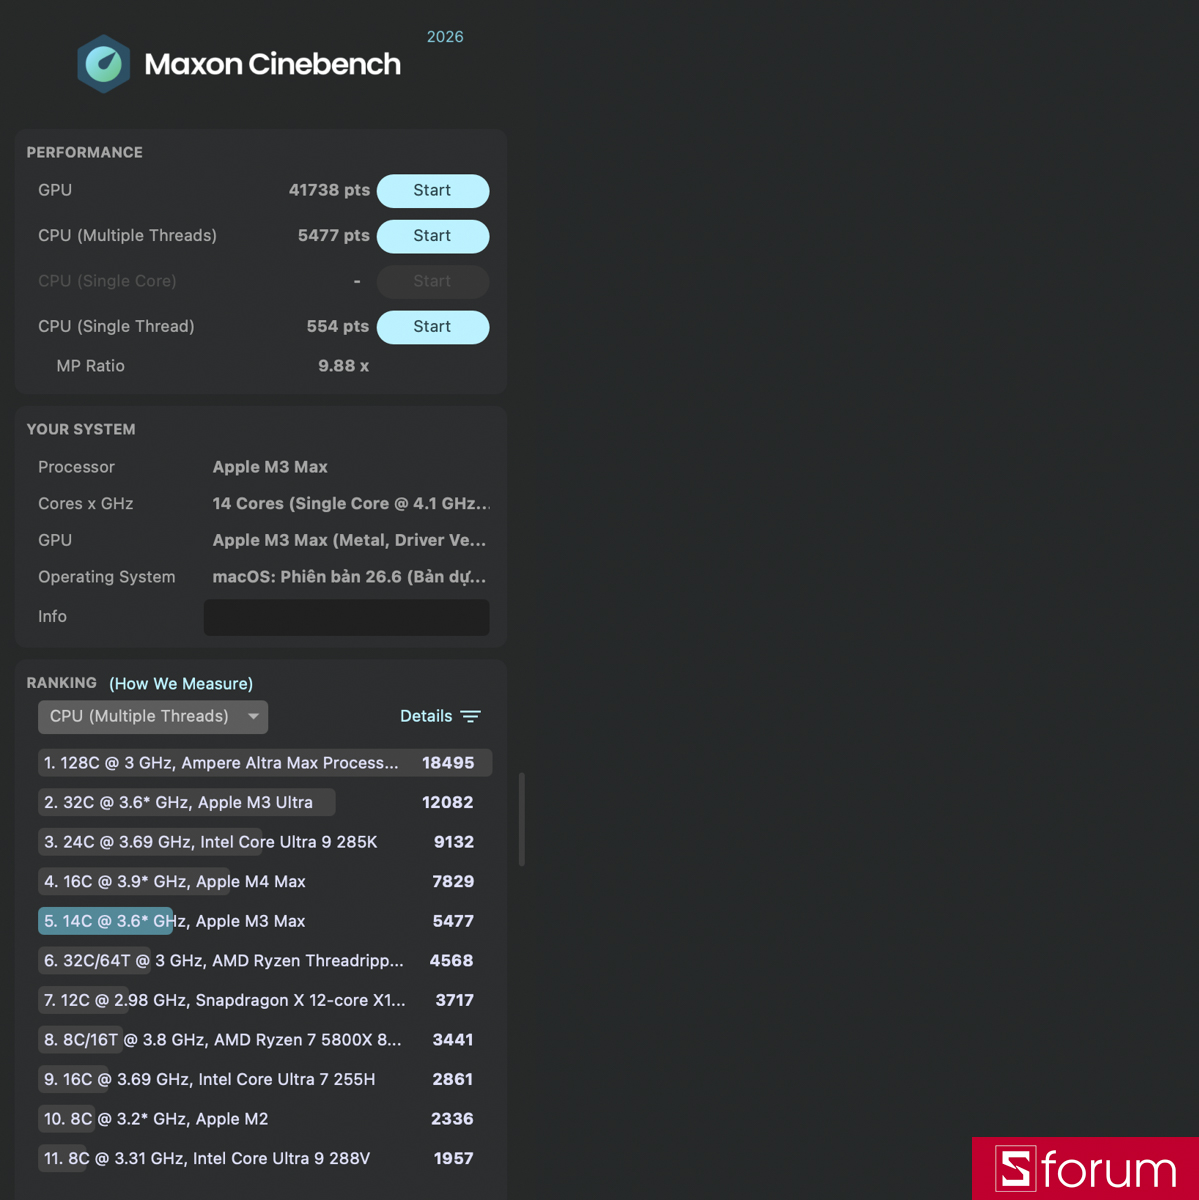Select highlighted Apple M3 Max ranking row
The height and width of the screenshot is (1200, 1199).
pos(265,921)
